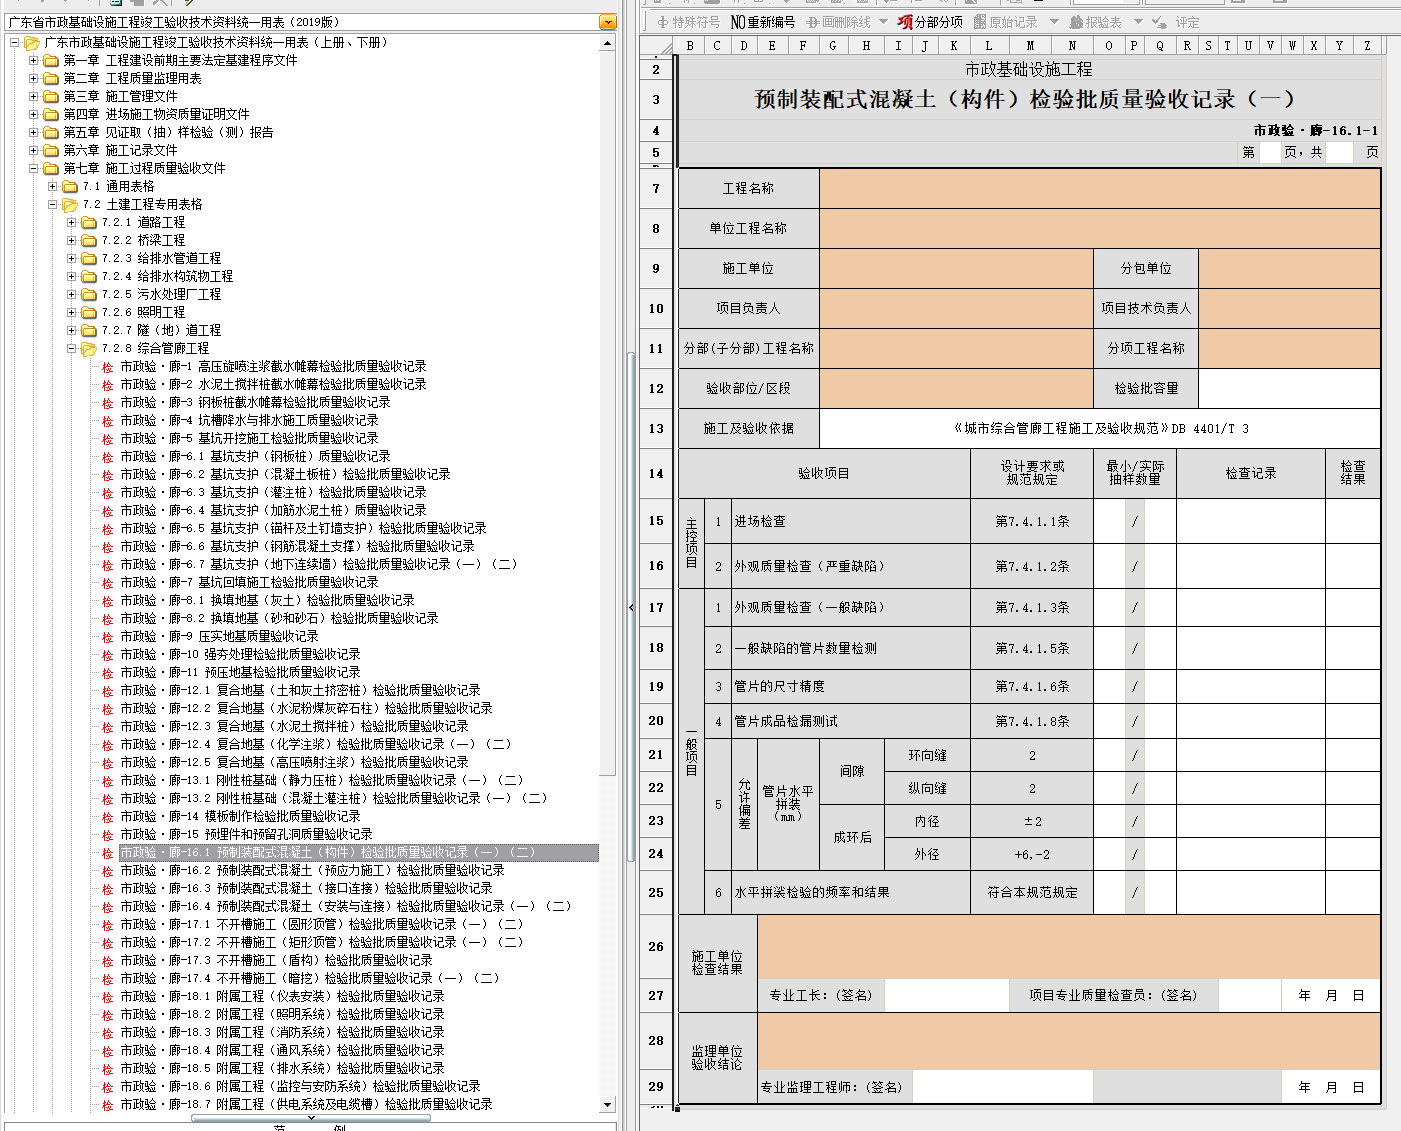Open 廊-16.3 预制装配式混凝土(接口连接) record
The image size is (1401, 1131).
[x=306, y=888]
